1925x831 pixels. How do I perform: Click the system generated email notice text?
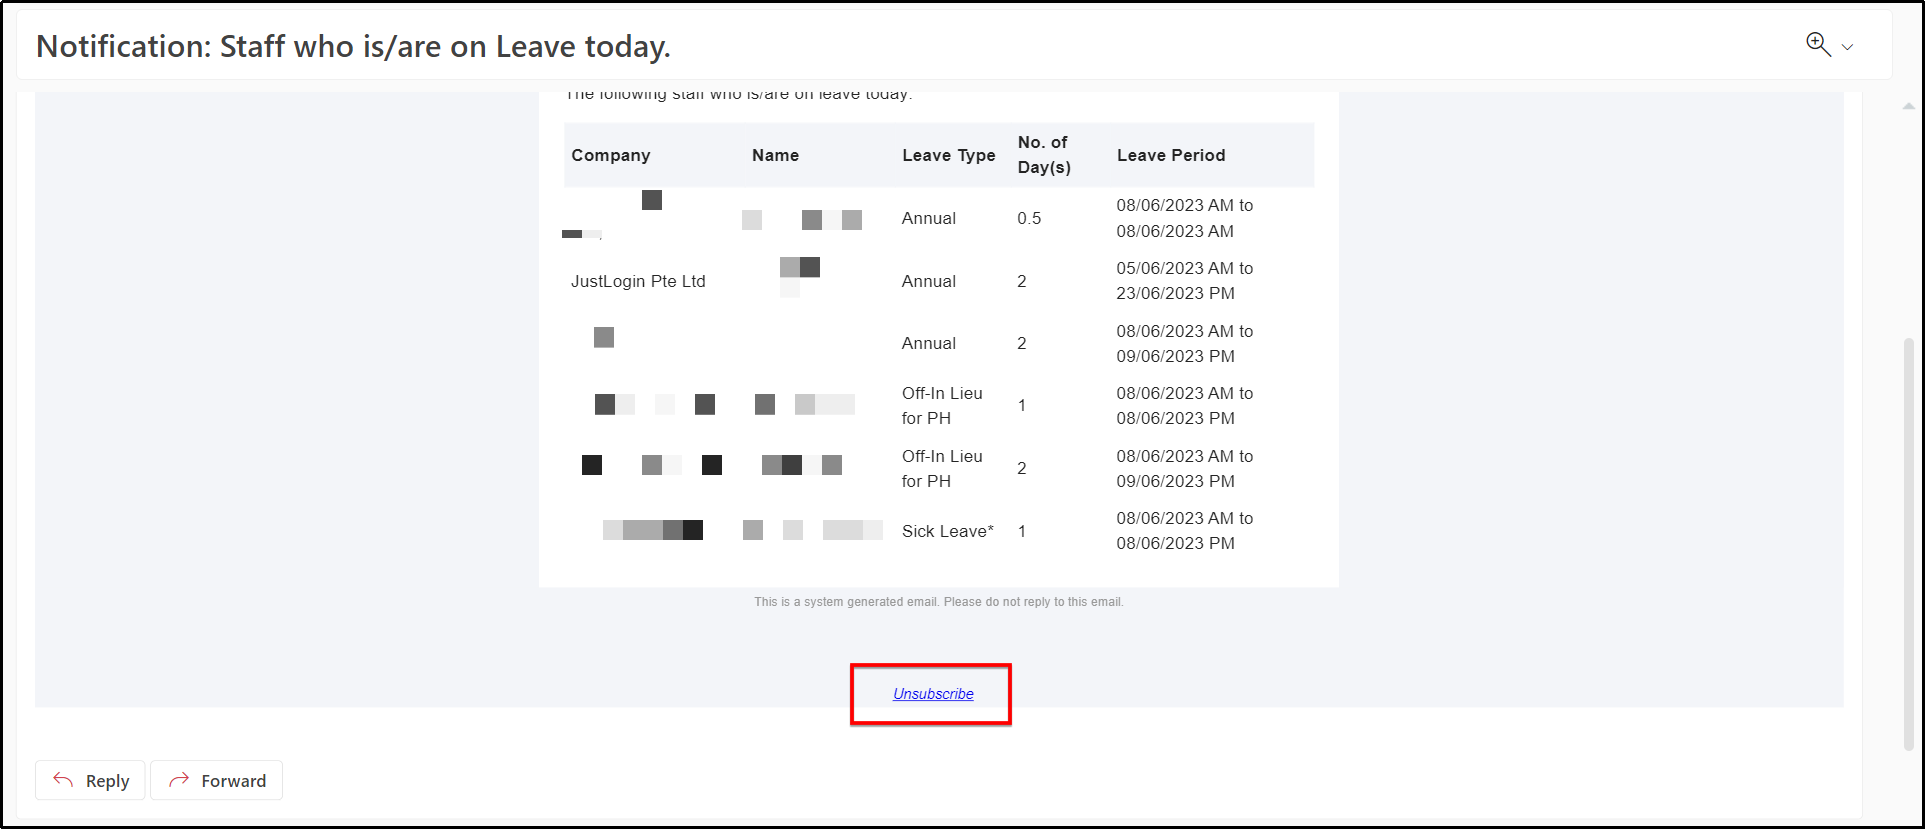coord(939,602)
